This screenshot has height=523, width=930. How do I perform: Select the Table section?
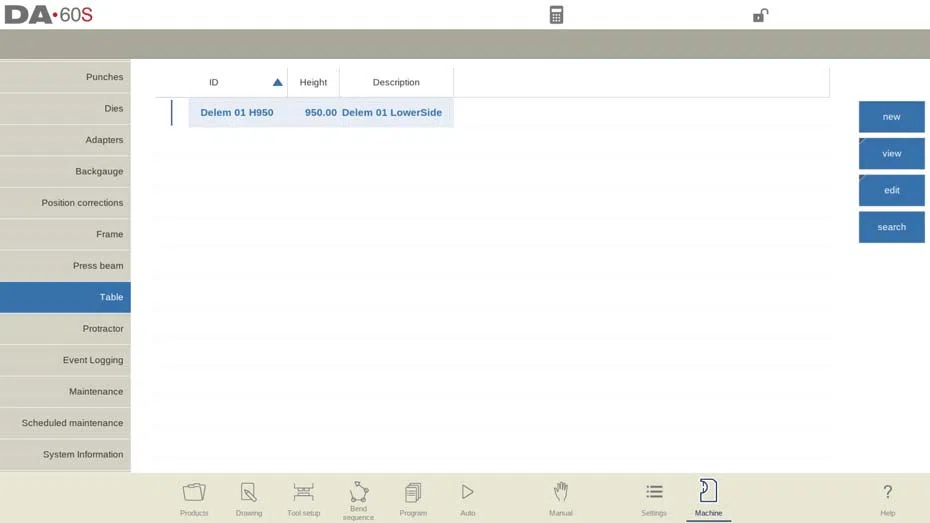point(65,297)
